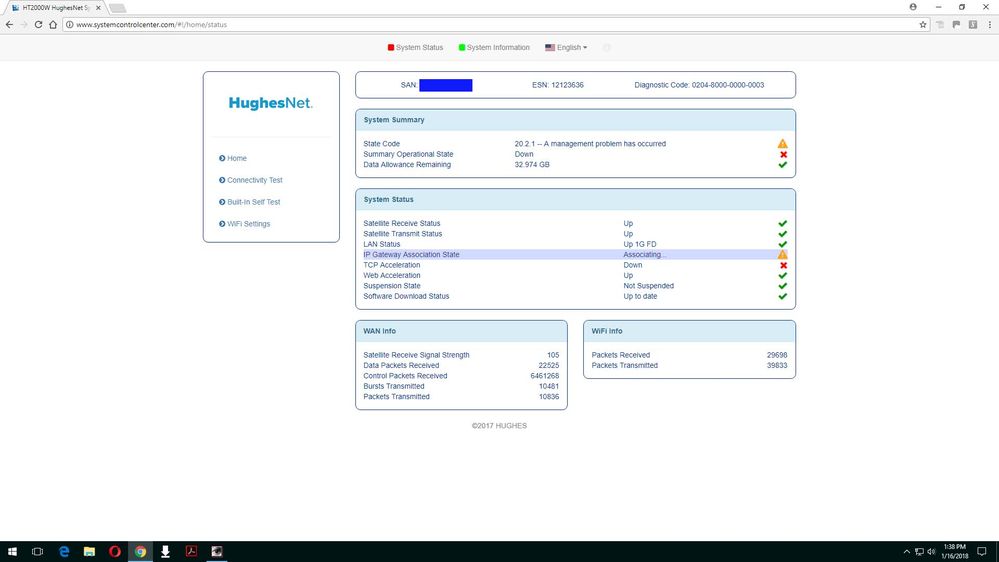Open the green System Information link
This screenshot has height=562, width=999.
tap(494, 48)
